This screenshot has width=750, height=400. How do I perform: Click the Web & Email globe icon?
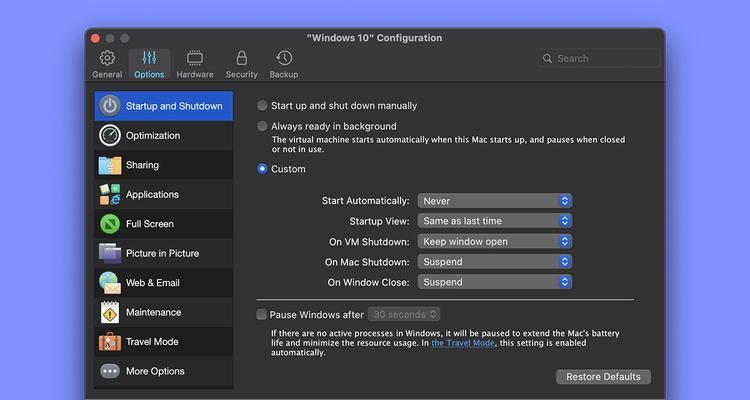[110, 283]
